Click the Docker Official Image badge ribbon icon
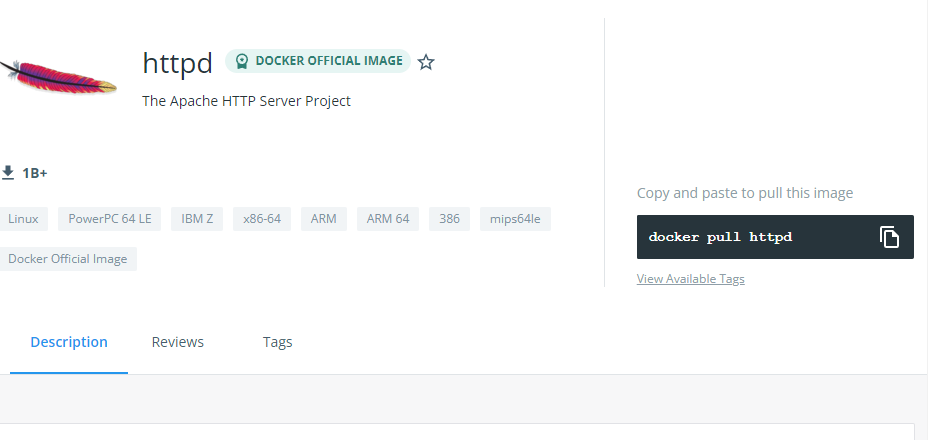The width and height of the screenshot is (928, 440). pos(241,61)
